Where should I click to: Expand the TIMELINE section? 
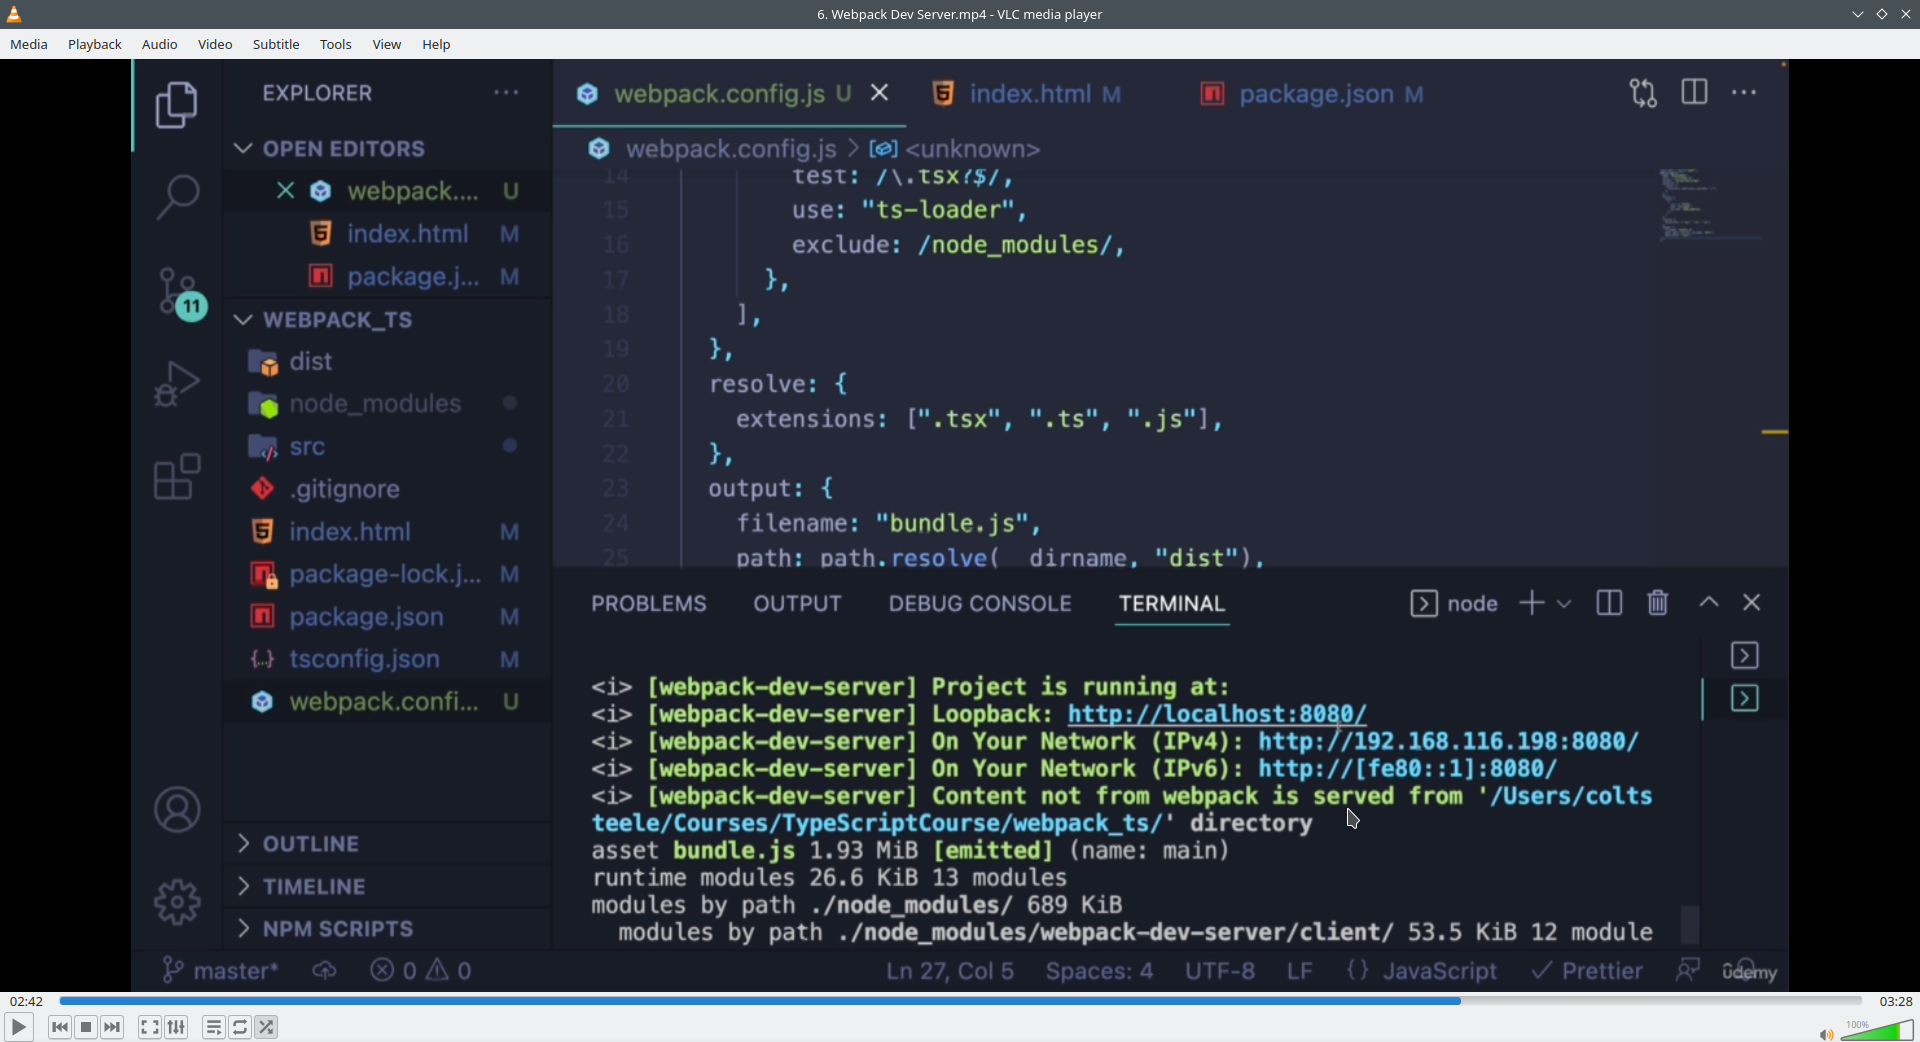[243, 886]
